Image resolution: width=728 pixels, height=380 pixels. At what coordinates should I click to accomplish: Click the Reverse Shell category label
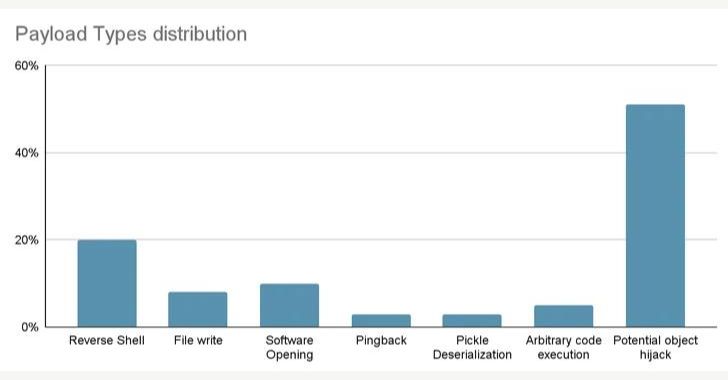[x=107, y=341]
